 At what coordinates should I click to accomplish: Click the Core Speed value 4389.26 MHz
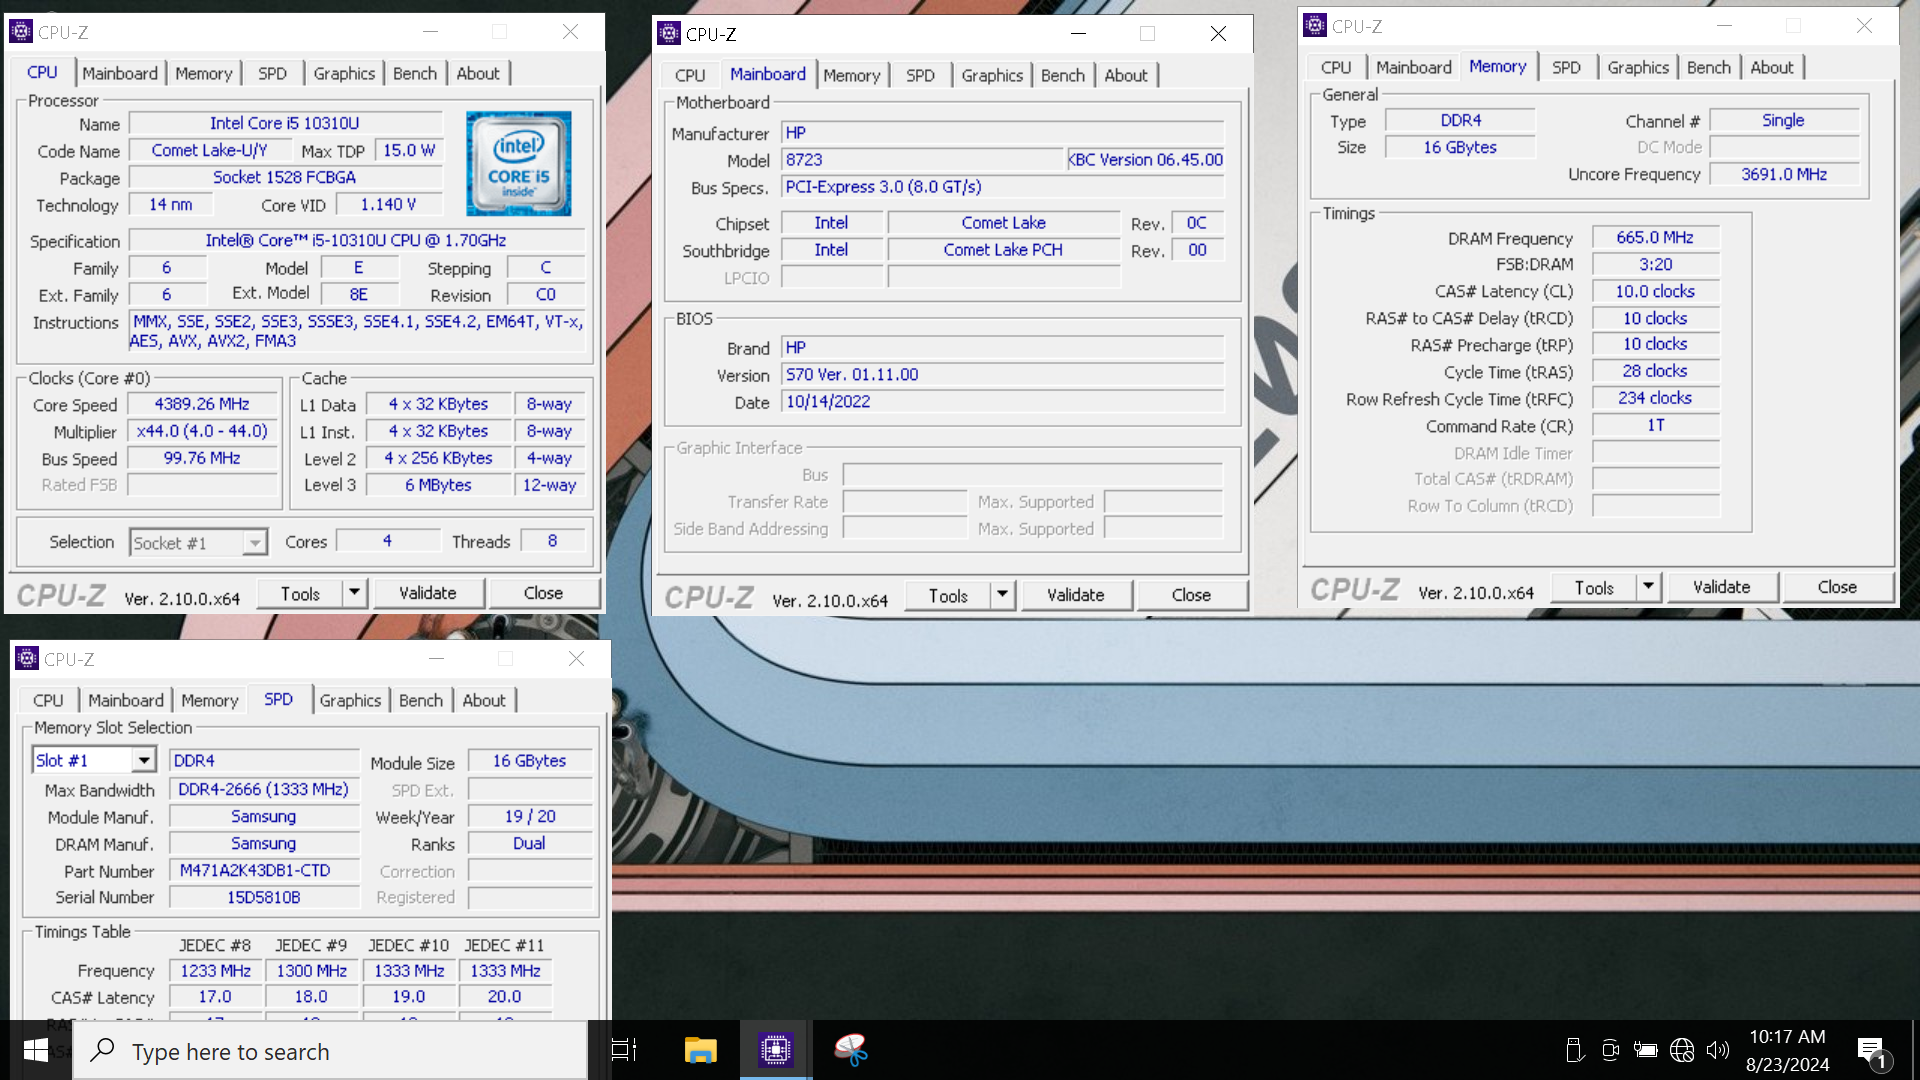pyautogui.click(x=202, y=404)
